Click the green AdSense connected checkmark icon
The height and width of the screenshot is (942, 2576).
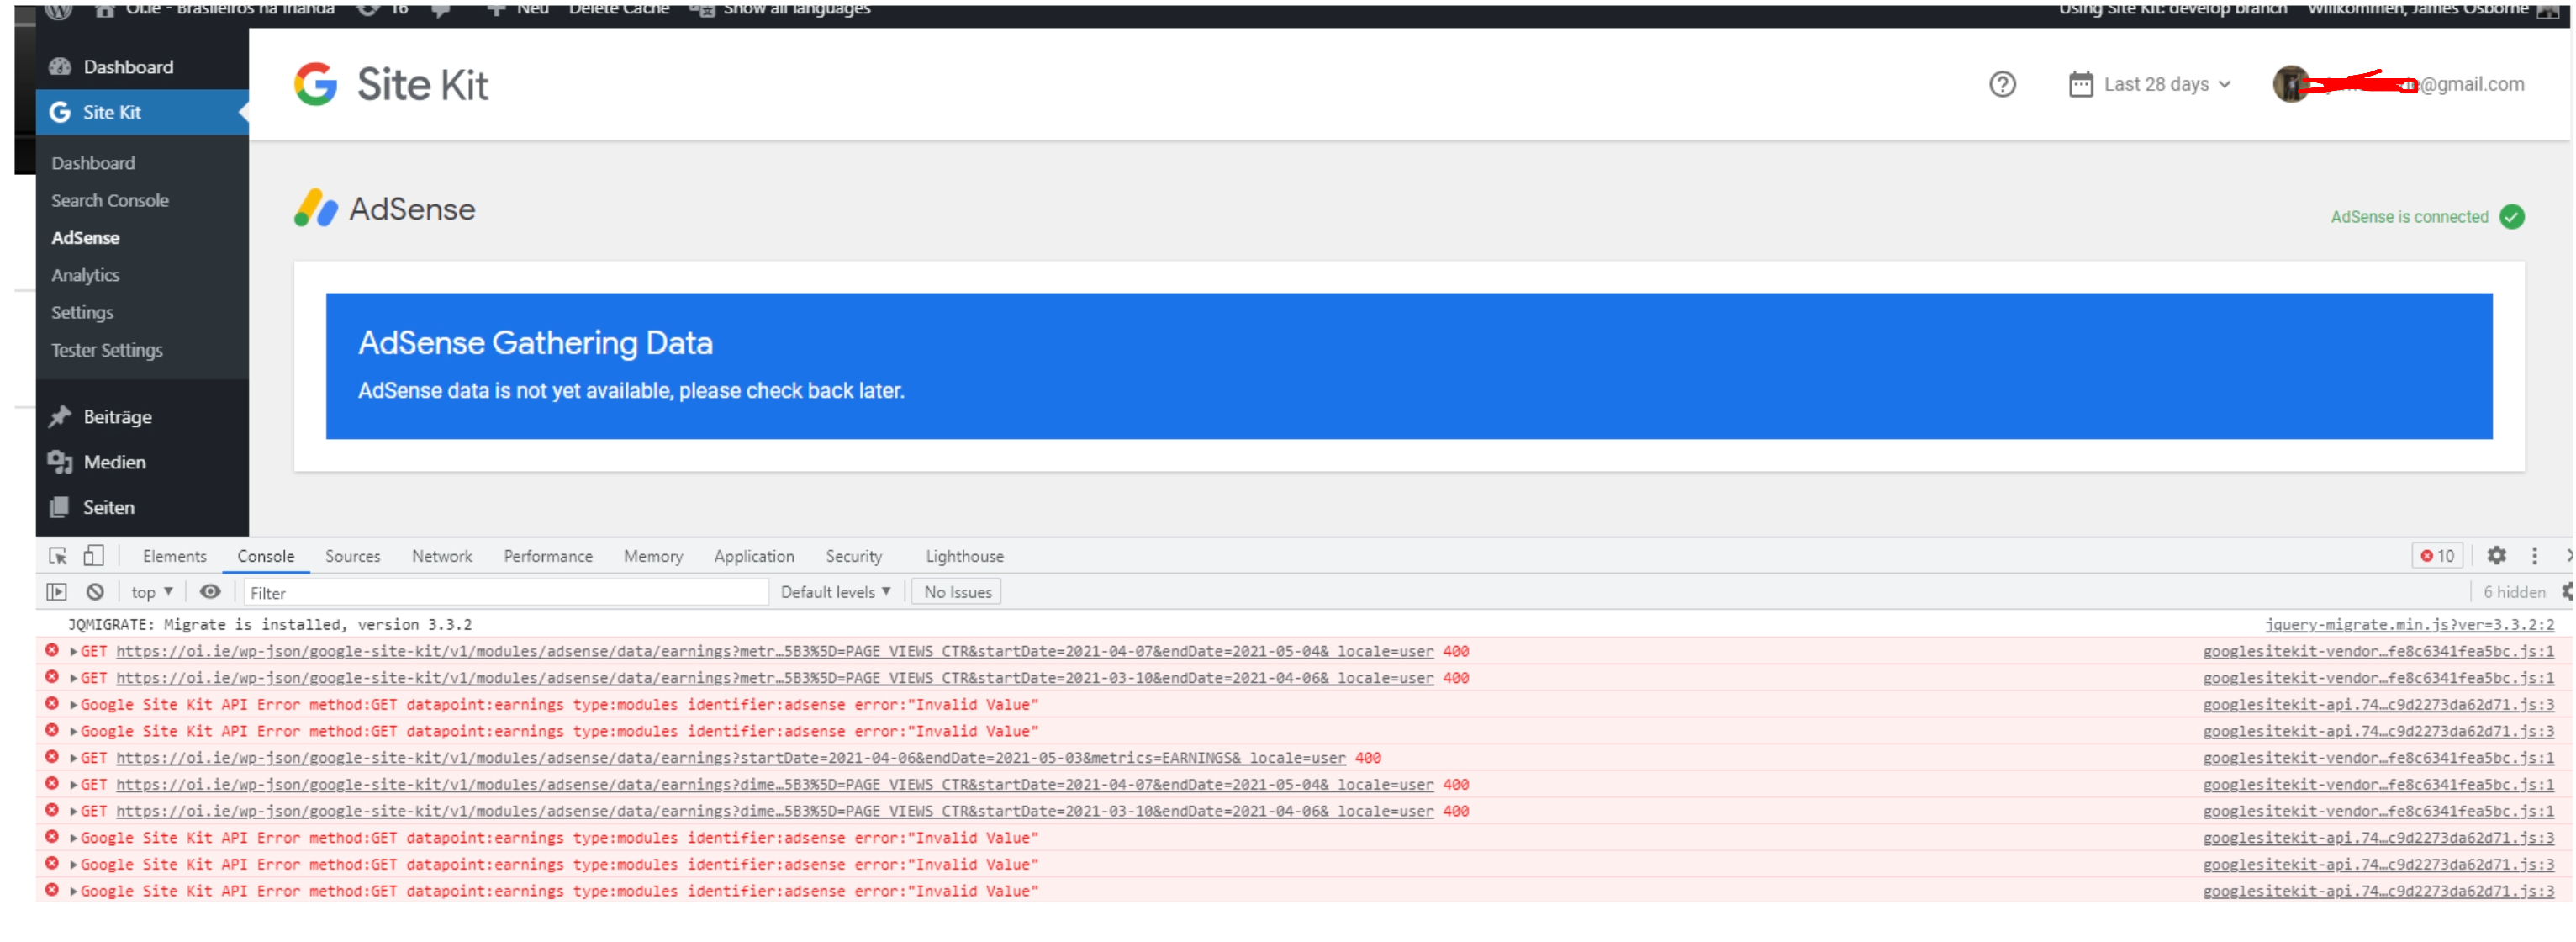click(2511, 217)
